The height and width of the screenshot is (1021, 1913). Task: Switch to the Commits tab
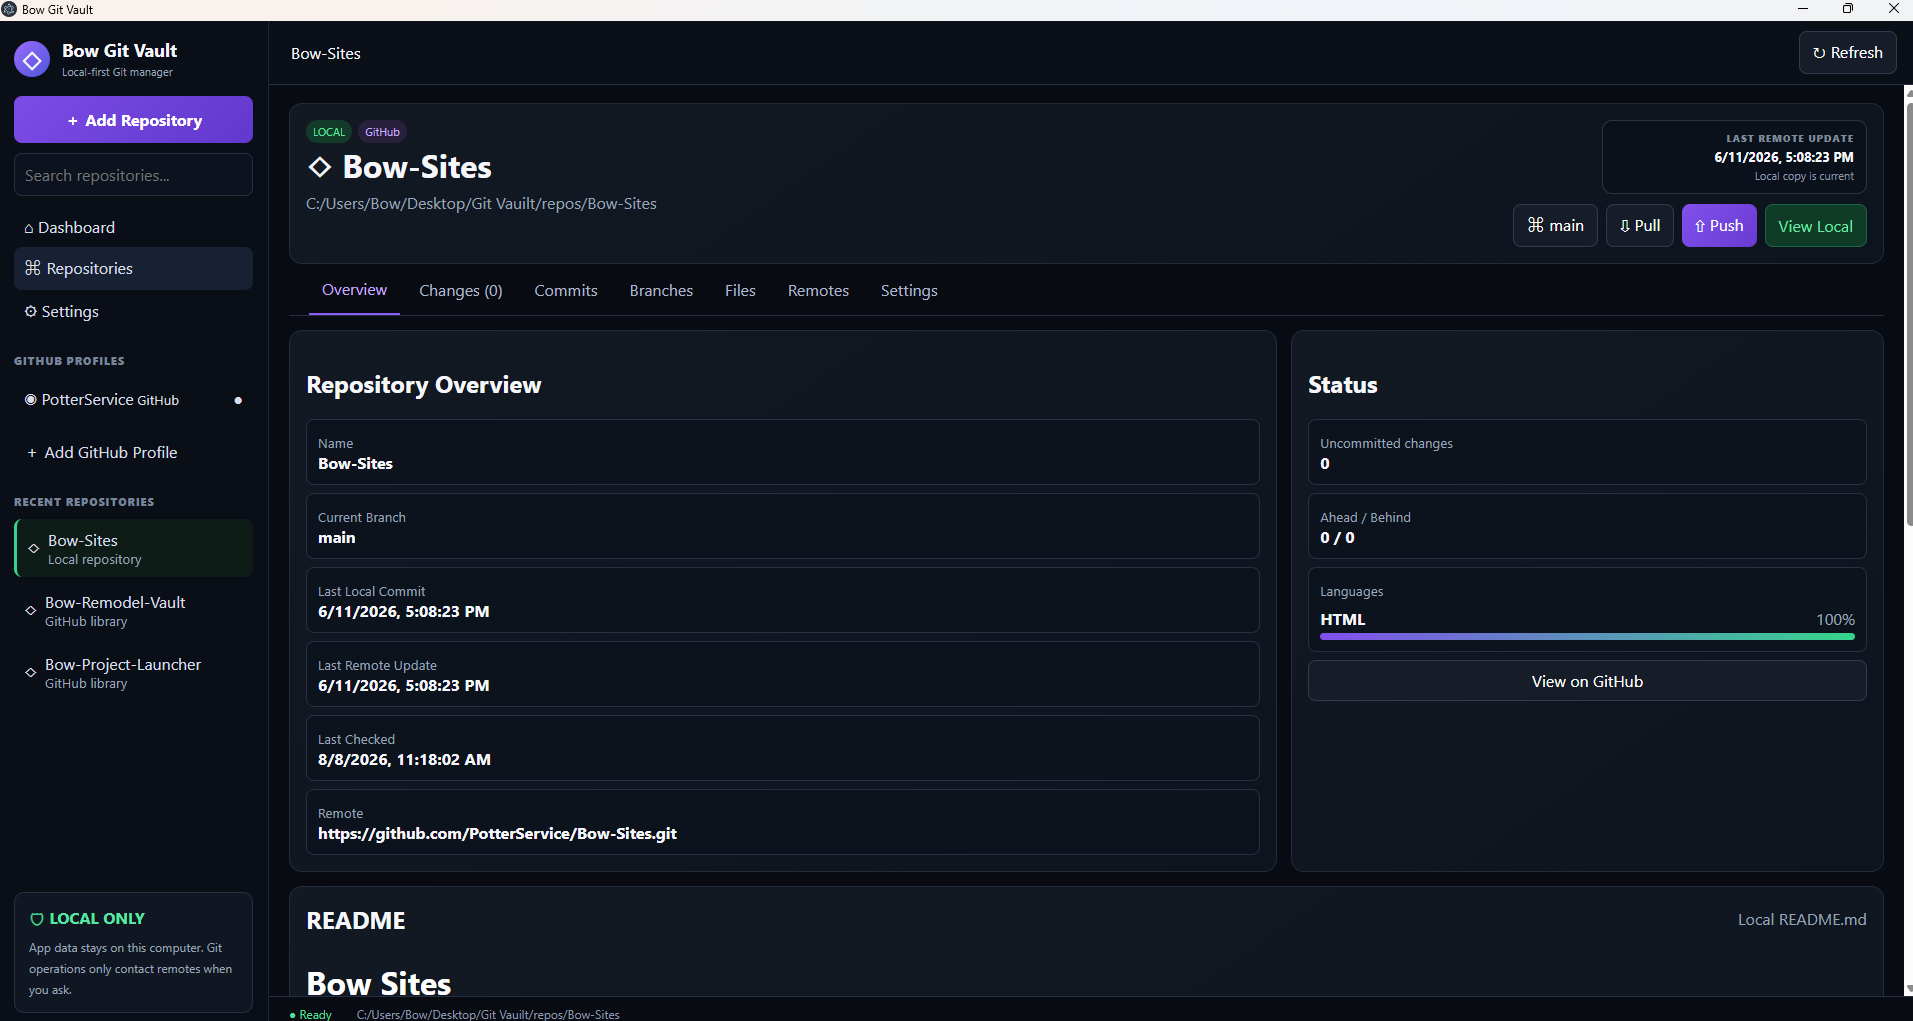point(566,291)
